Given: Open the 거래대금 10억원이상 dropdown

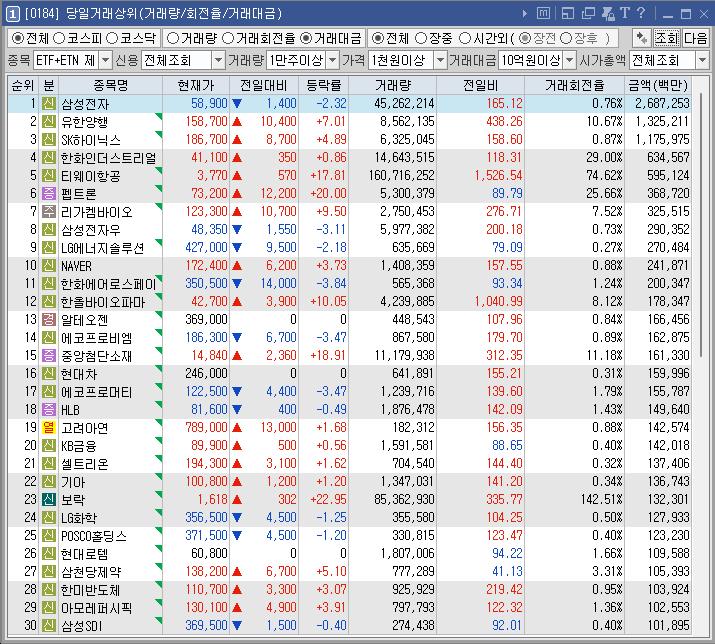Looking at the screenshot, I should pos(570,60).
